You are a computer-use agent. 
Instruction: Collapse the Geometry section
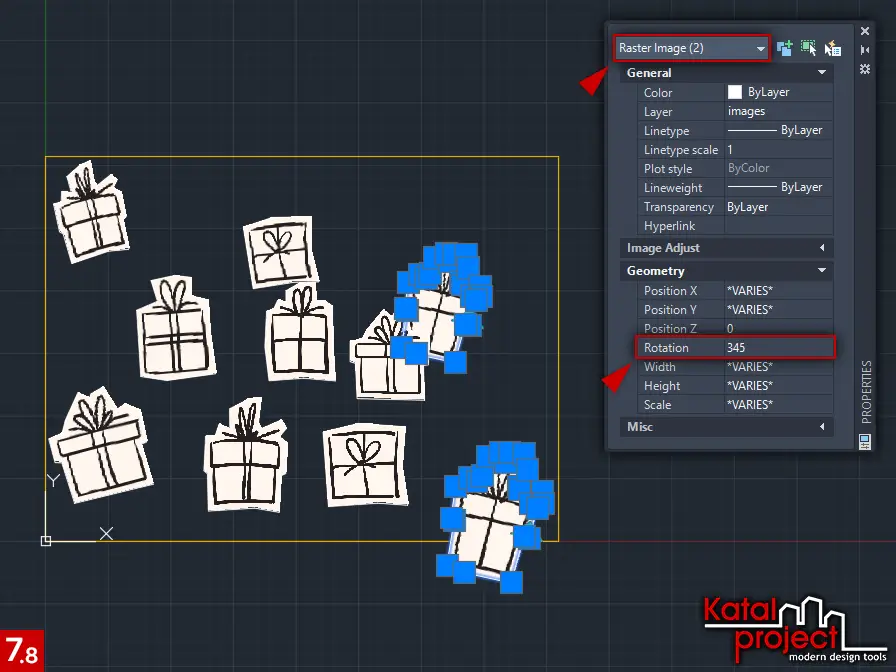(822, 271)
